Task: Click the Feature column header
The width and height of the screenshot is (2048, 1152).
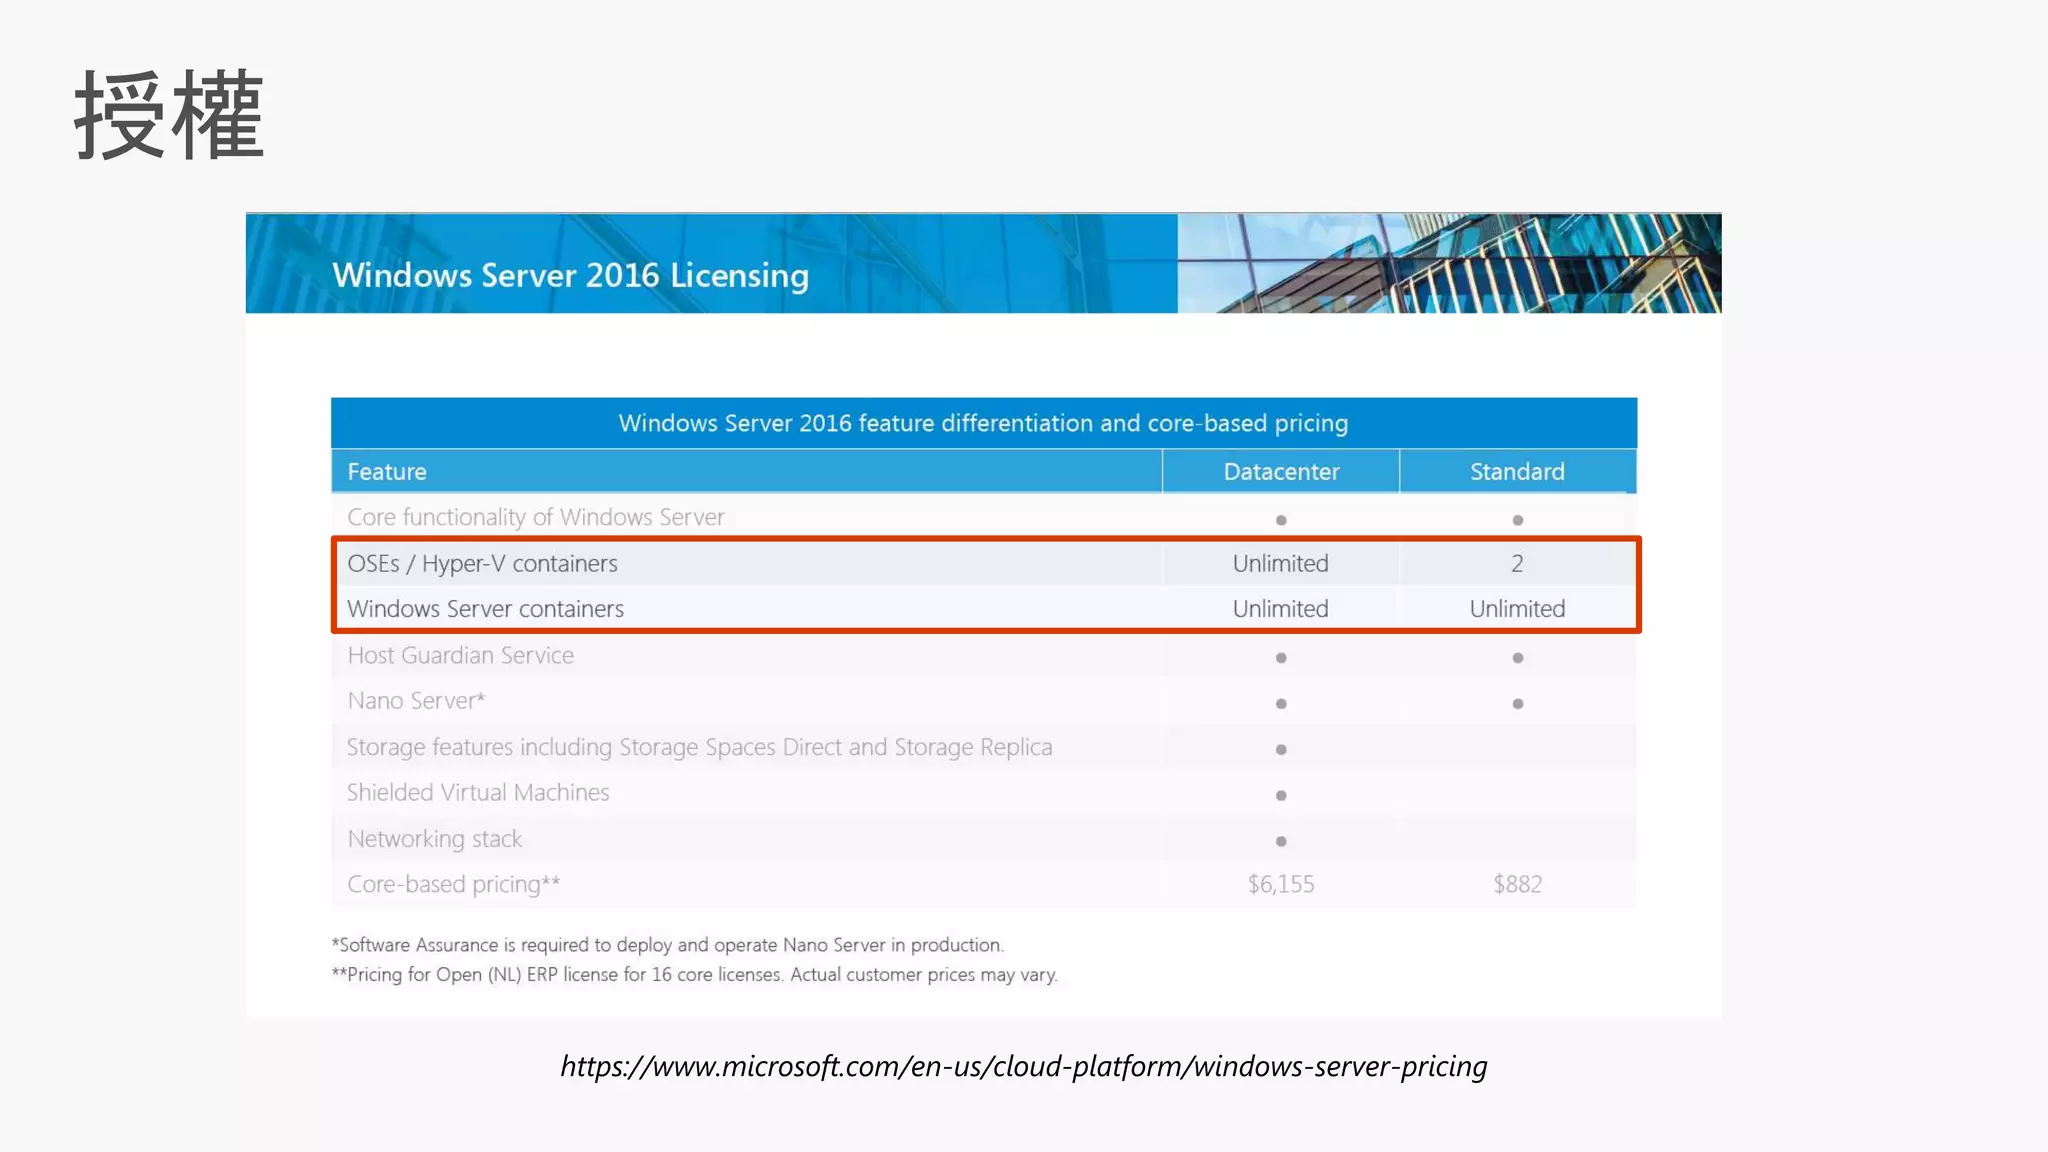Action: pos(387,471)
